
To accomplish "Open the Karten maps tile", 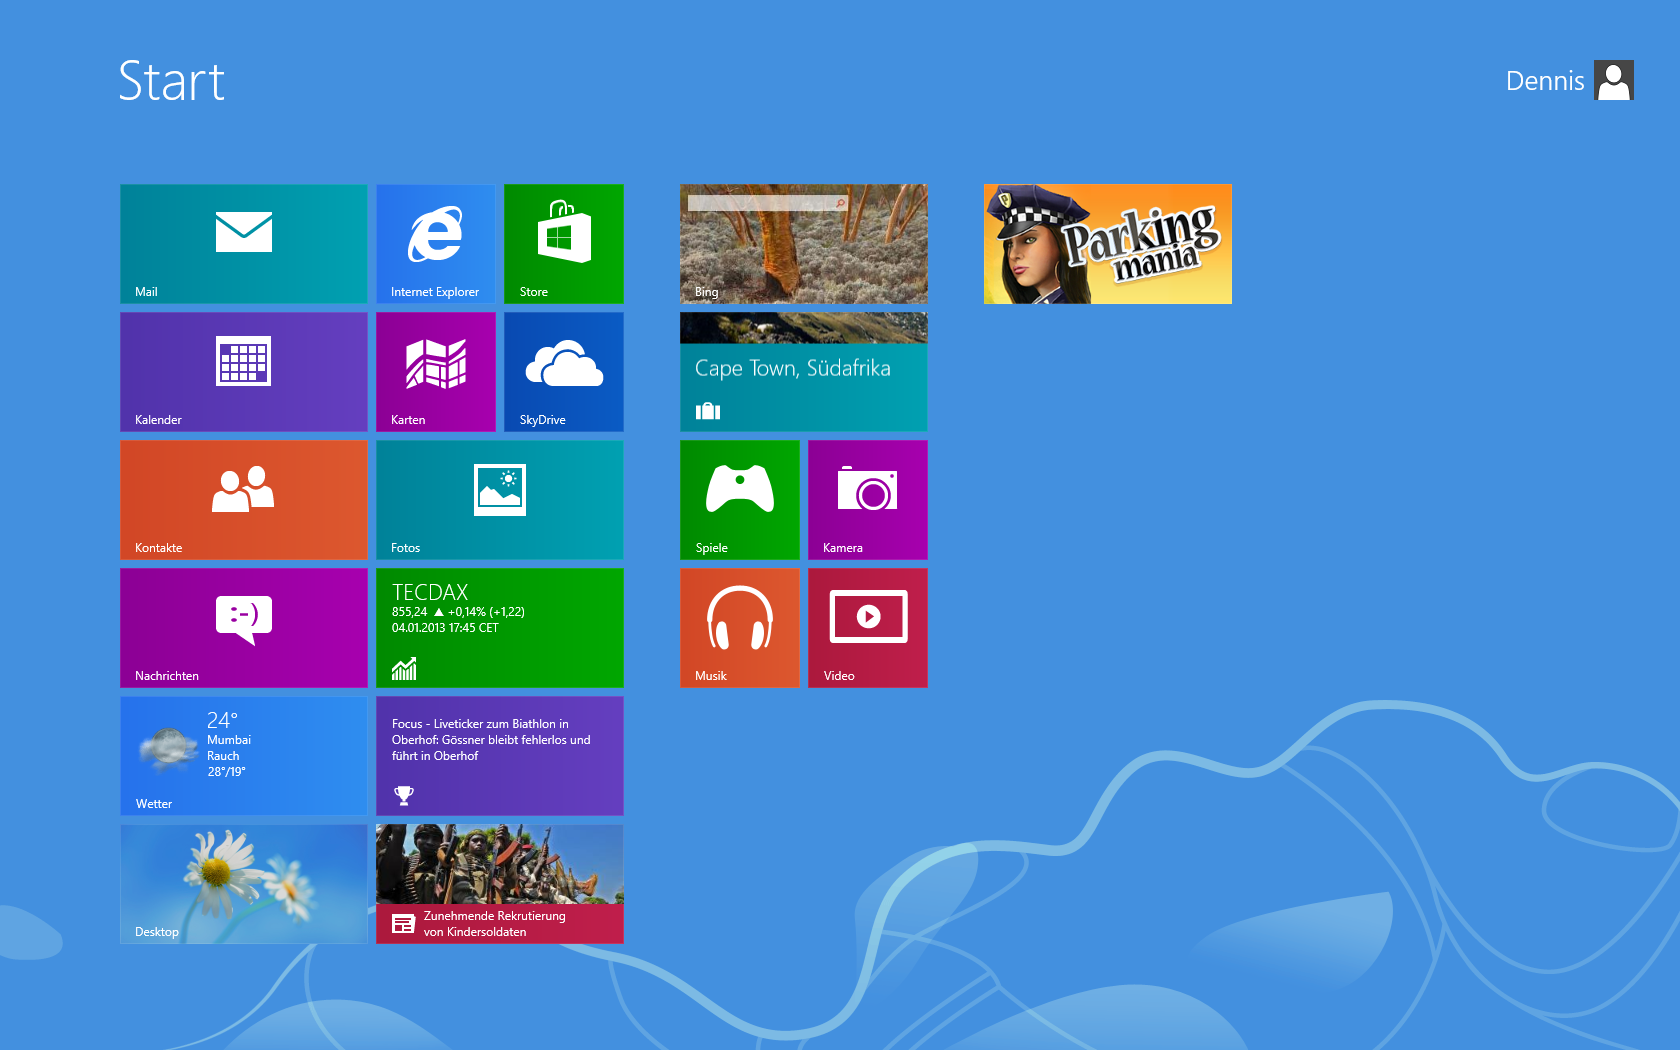I will tap(436, 372).
